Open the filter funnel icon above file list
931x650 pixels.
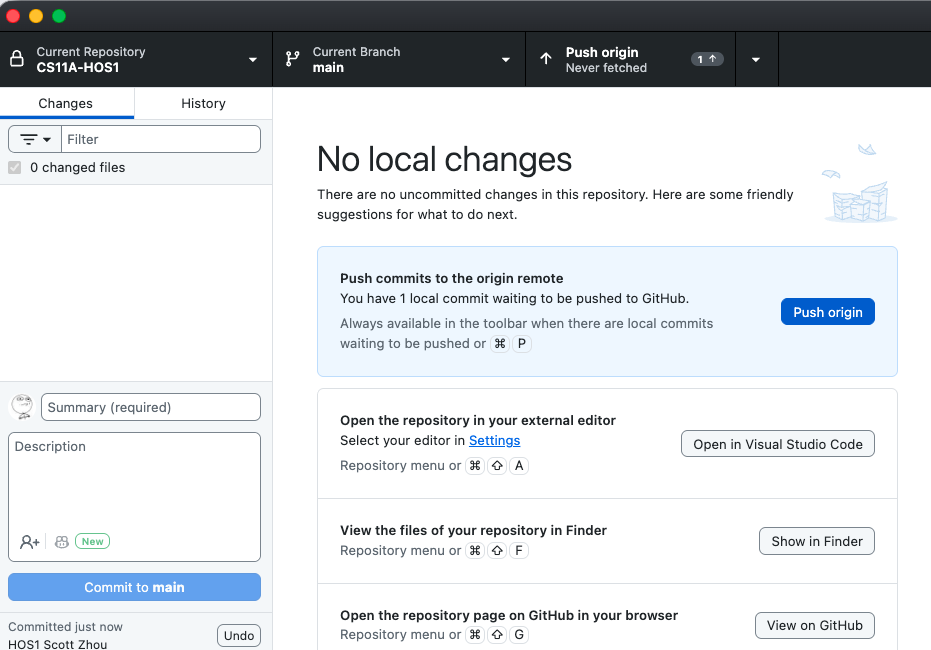[33, 138]
